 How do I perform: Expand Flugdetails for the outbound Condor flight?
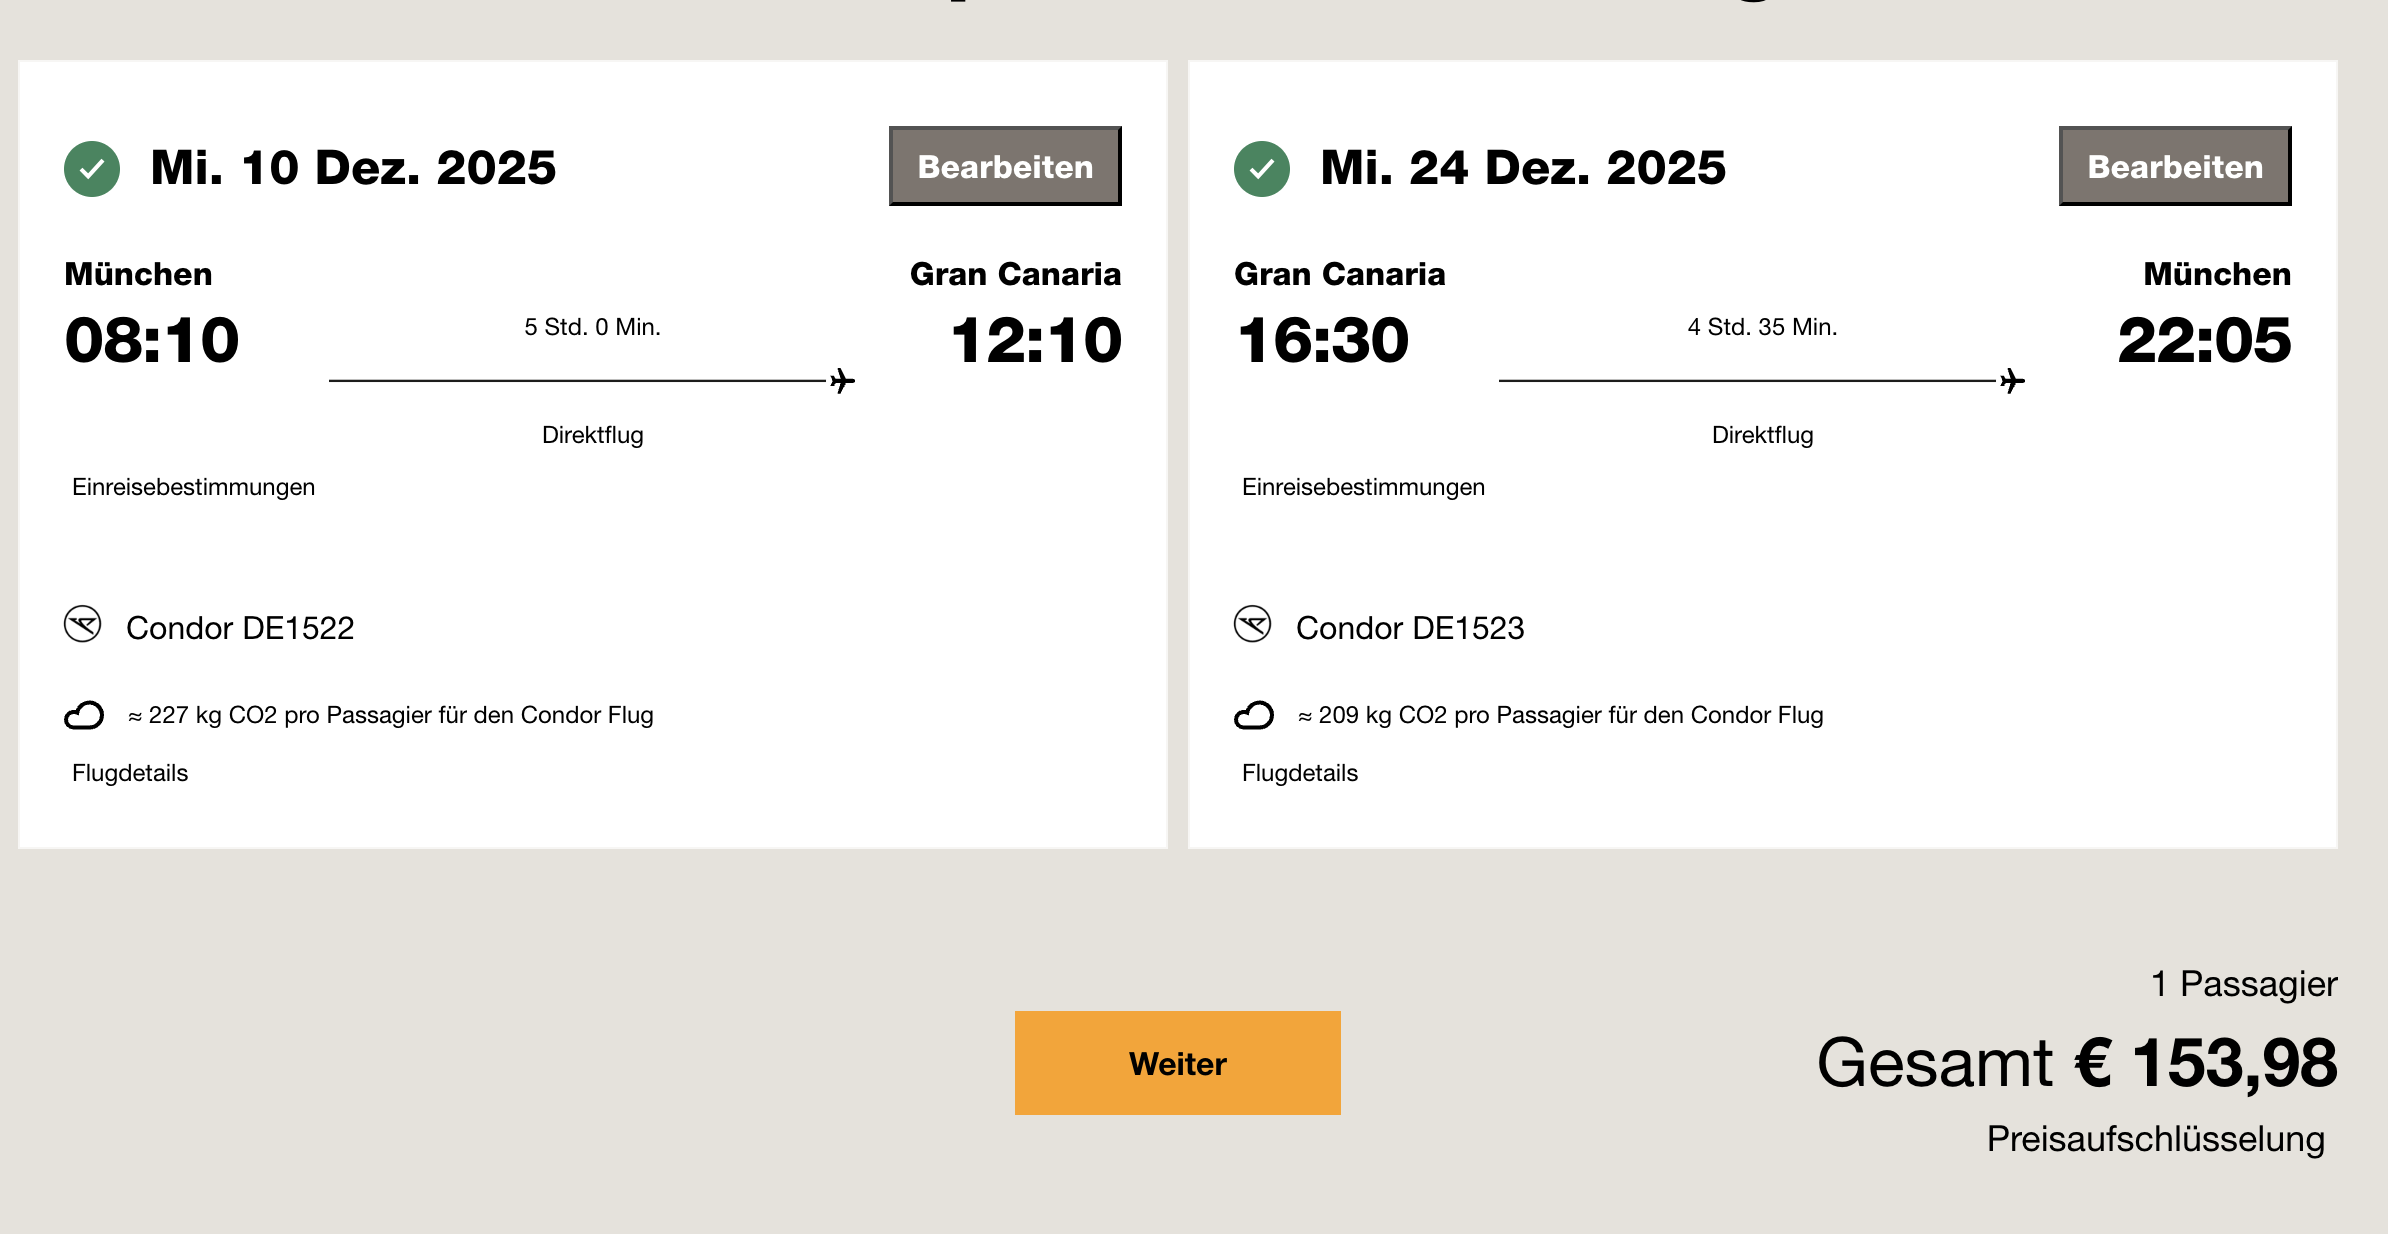(x=130, y=773)
